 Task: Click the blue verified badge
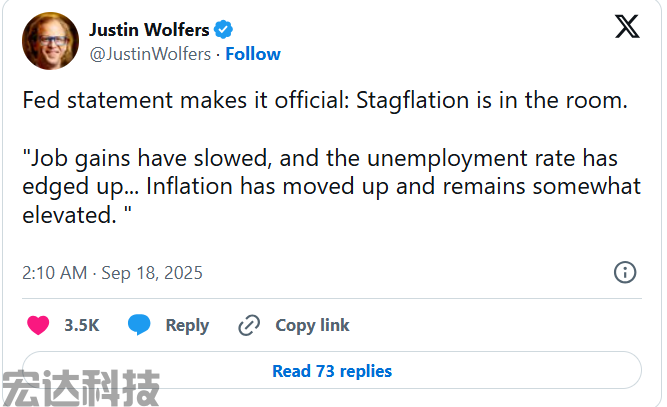[x=223, y=30]
